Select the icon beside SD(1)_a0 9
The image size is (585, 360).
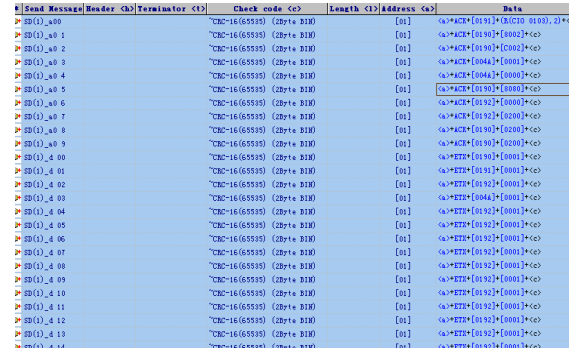(x=18, y=144)
